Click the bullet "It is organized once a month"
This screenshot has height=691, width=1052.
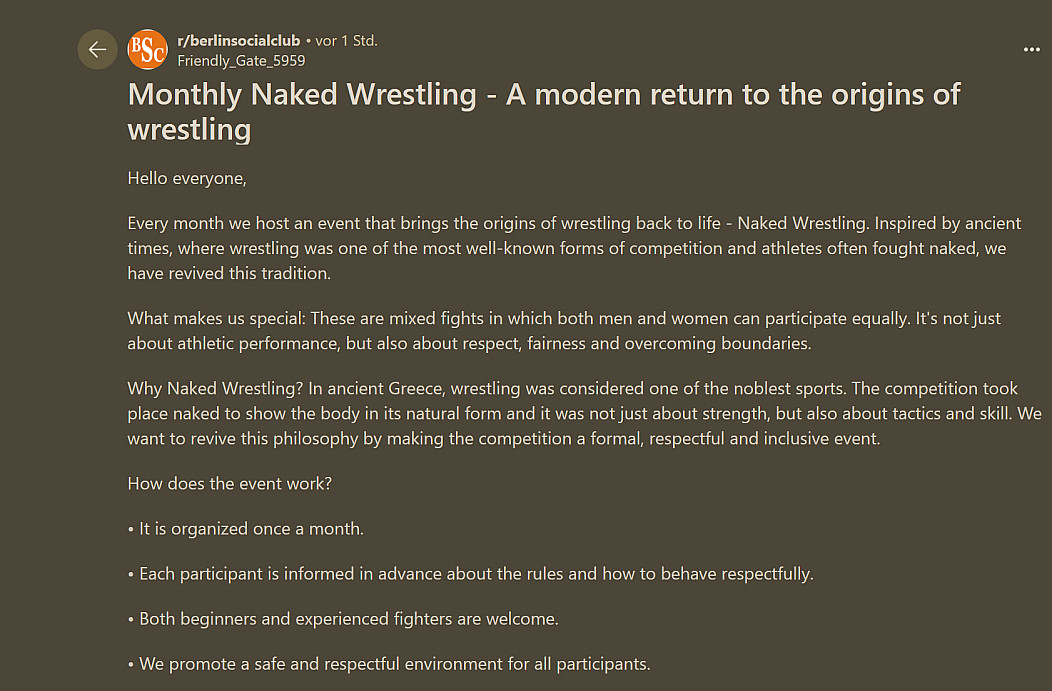point(250,528)
